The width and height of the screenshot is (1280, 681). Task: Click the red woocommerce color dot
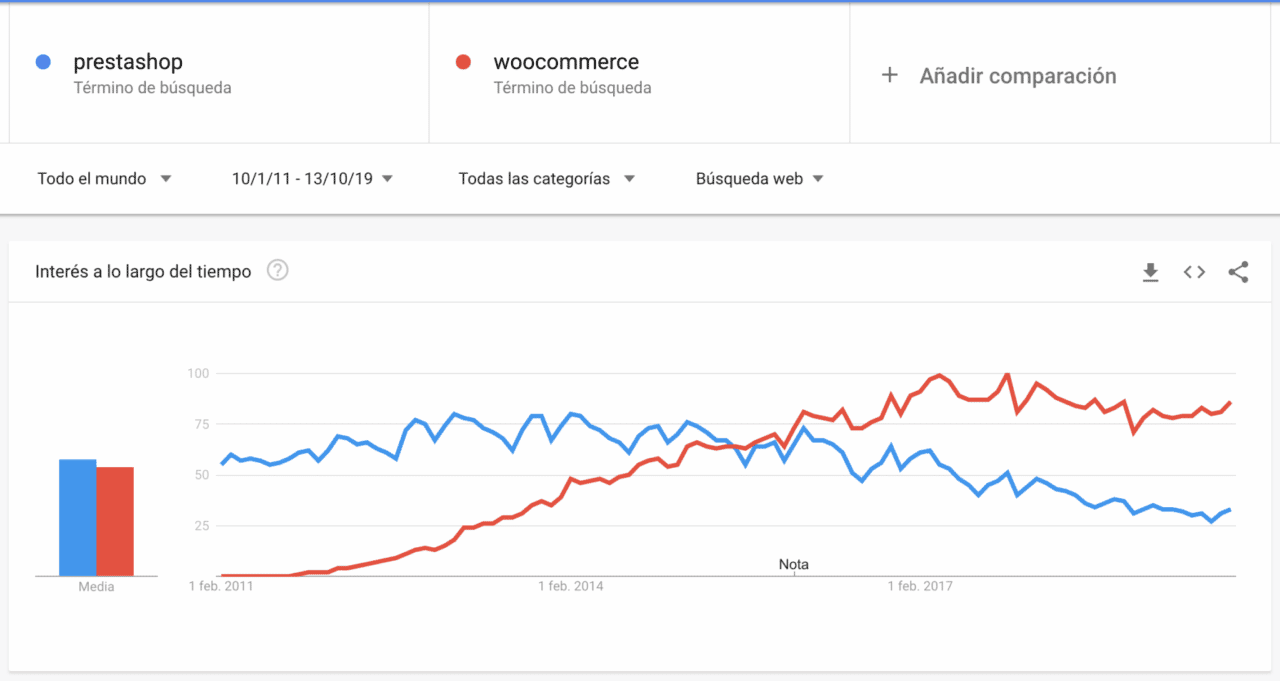[463, 62]
